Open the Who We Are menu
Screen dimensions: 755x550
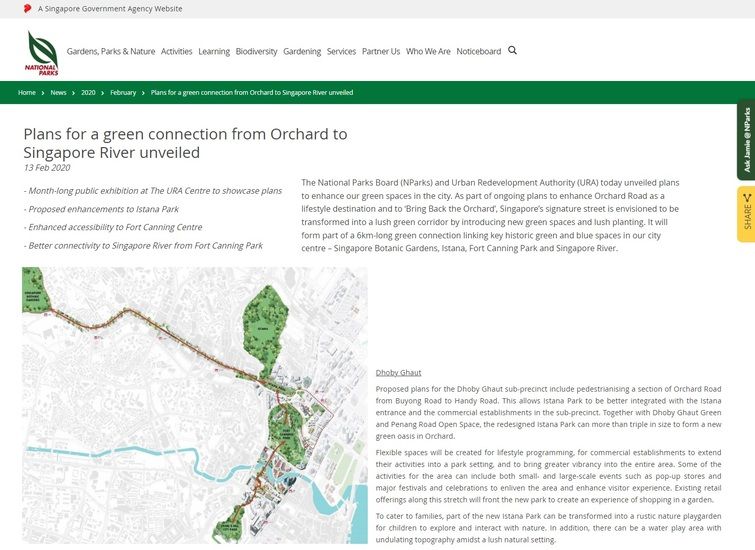pyautogui.click(x=428, y=51)
